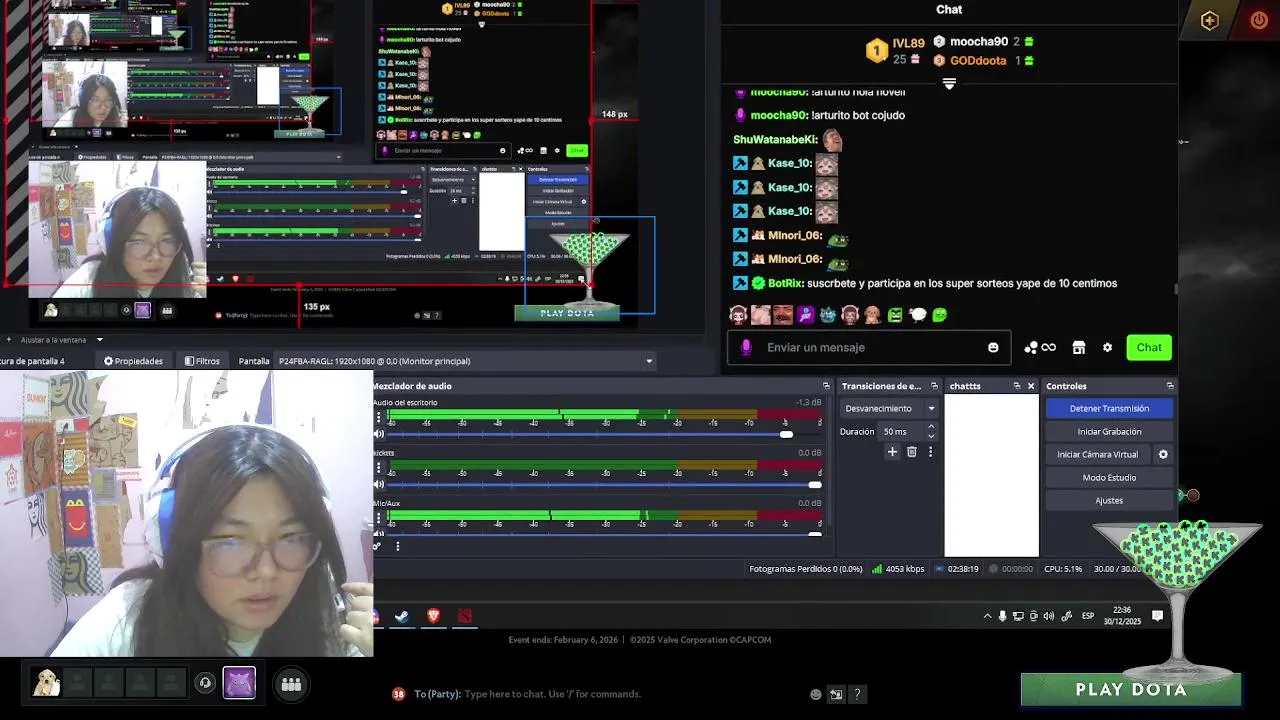The image size is (1280, 720).
Task: Click Iniciar Cámara Virtual button
Action: point(1097,454)
